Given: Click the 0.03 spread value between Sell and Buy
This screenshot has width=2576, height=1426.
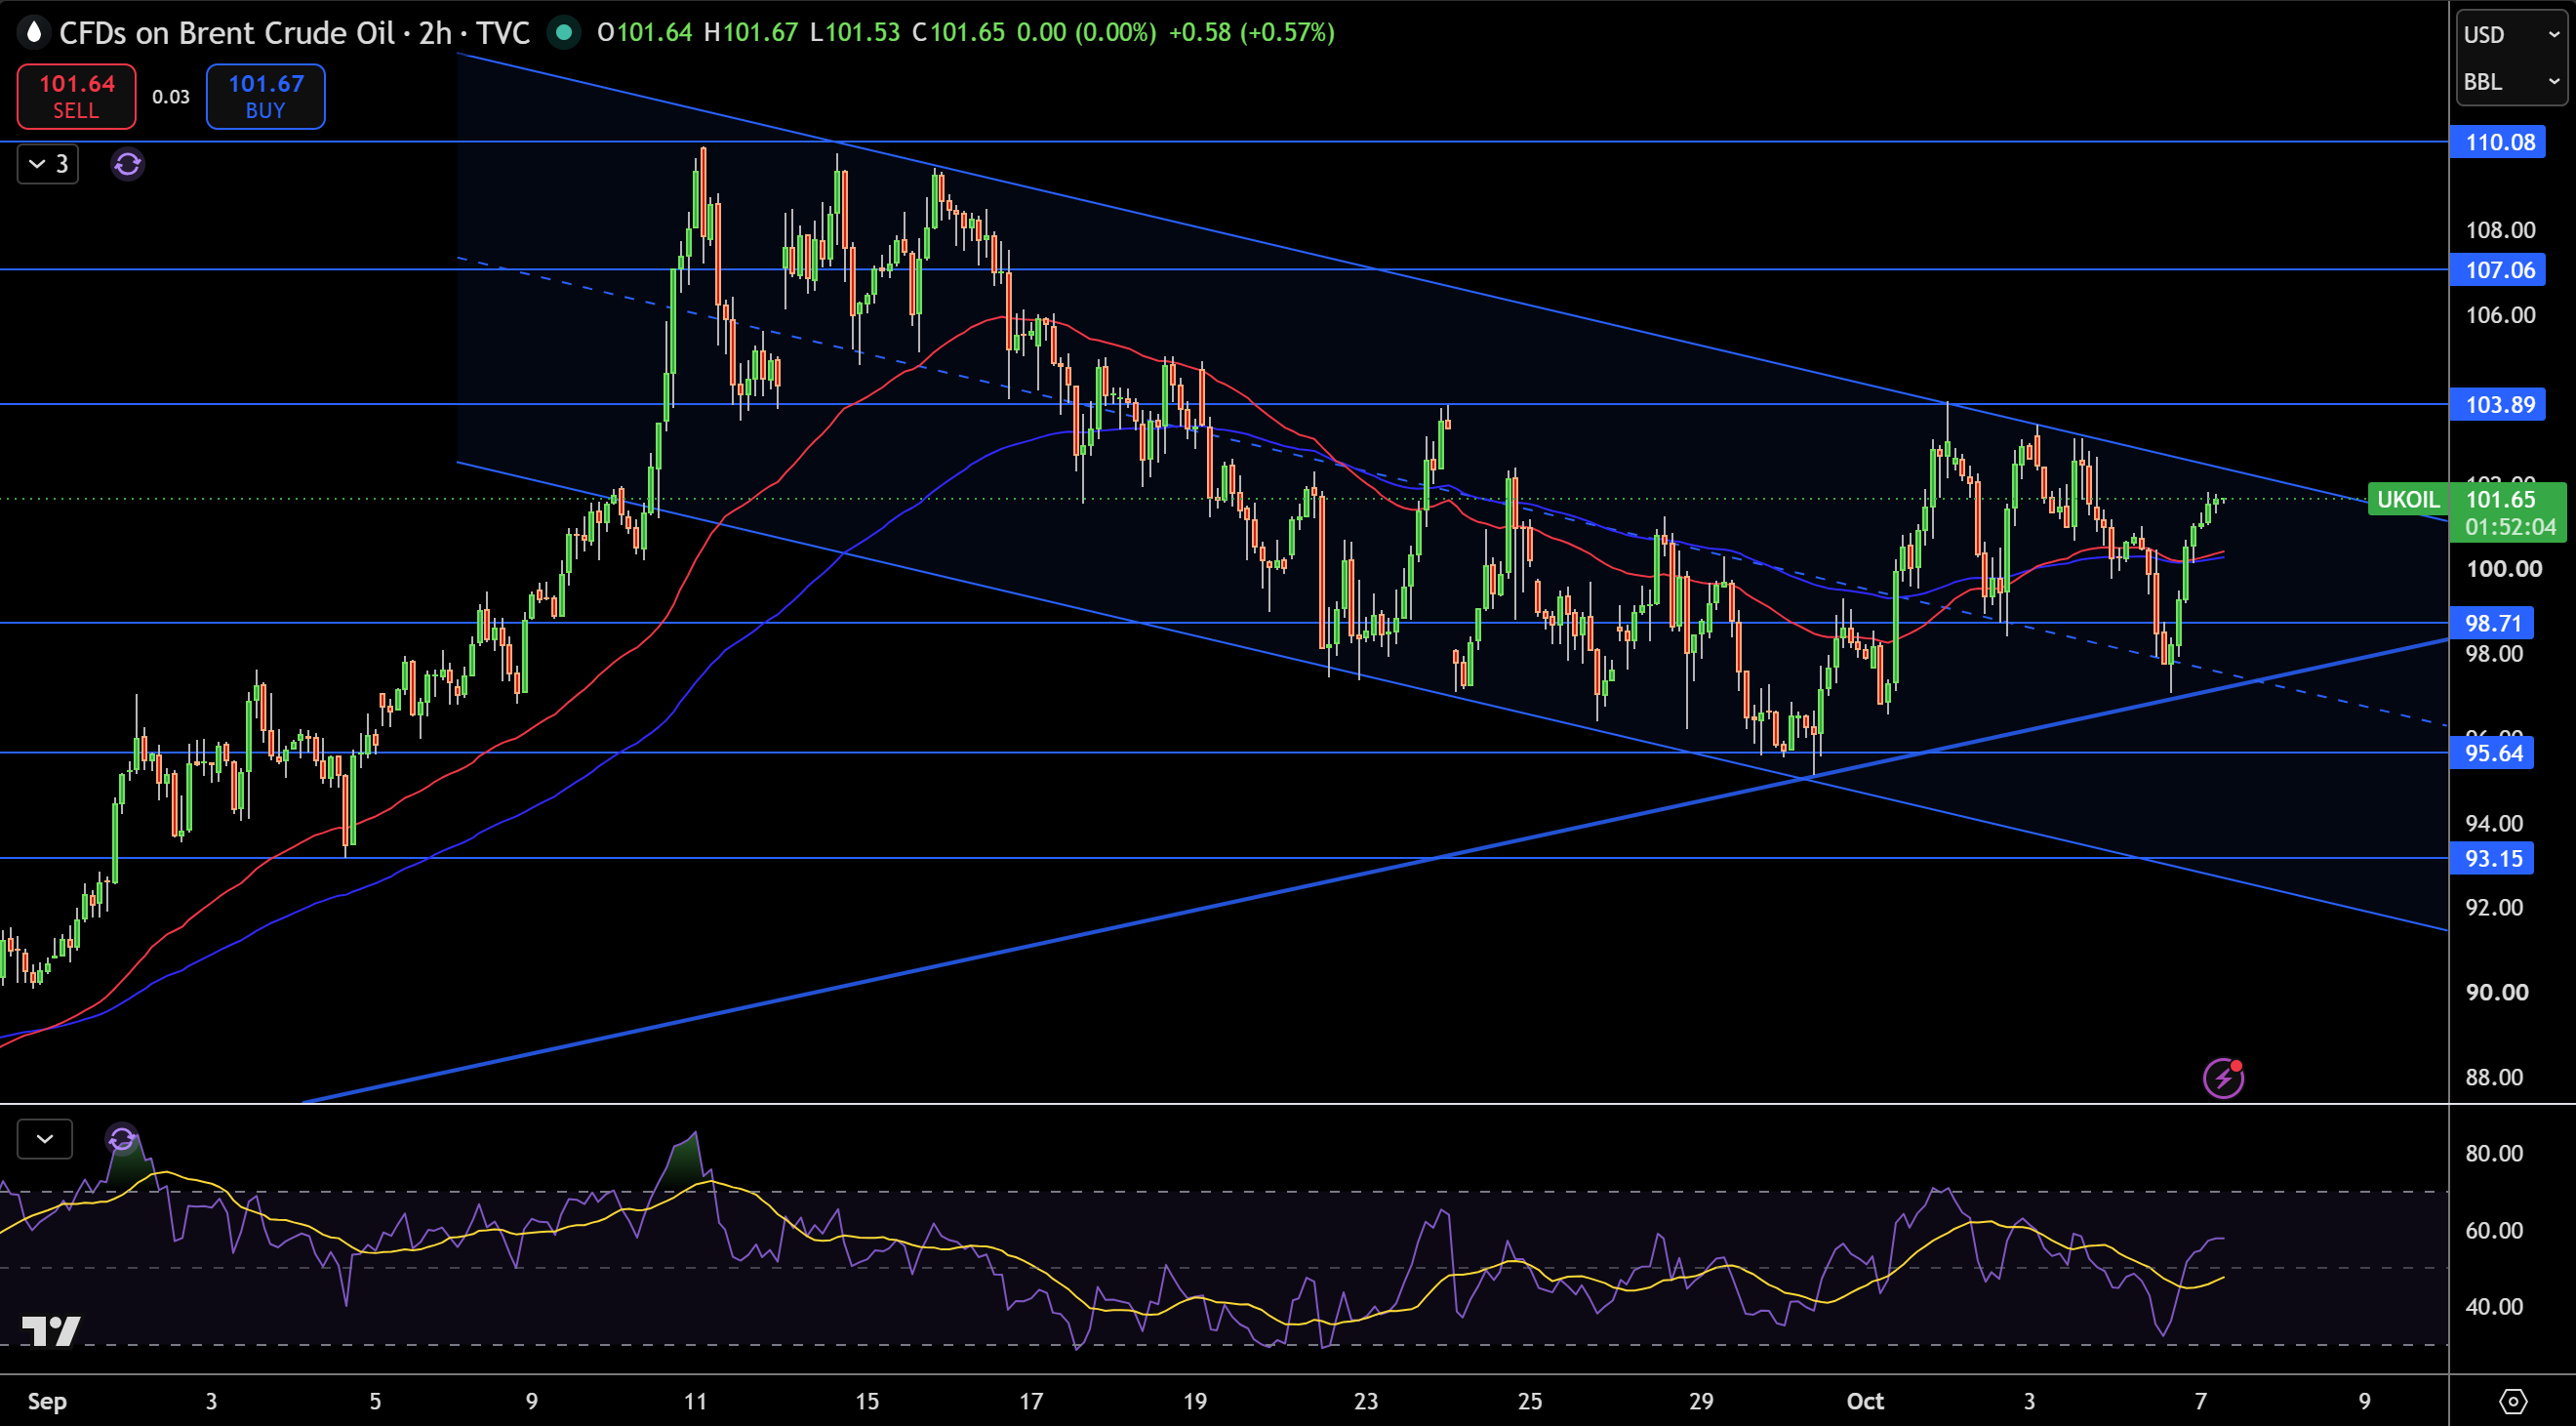Looking at the screenshot, I should (x=171, y=97).
